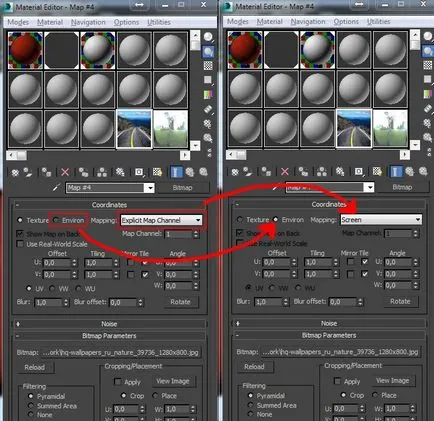Select WU radio button in right window
This screenshot has height=421, width=434.
(x=298, y=288)
